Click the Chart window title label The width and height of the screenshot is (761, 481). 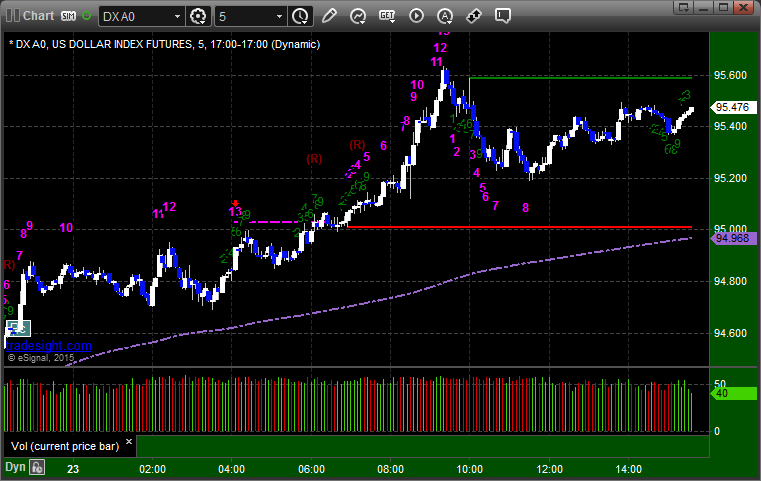click(38, 16)
